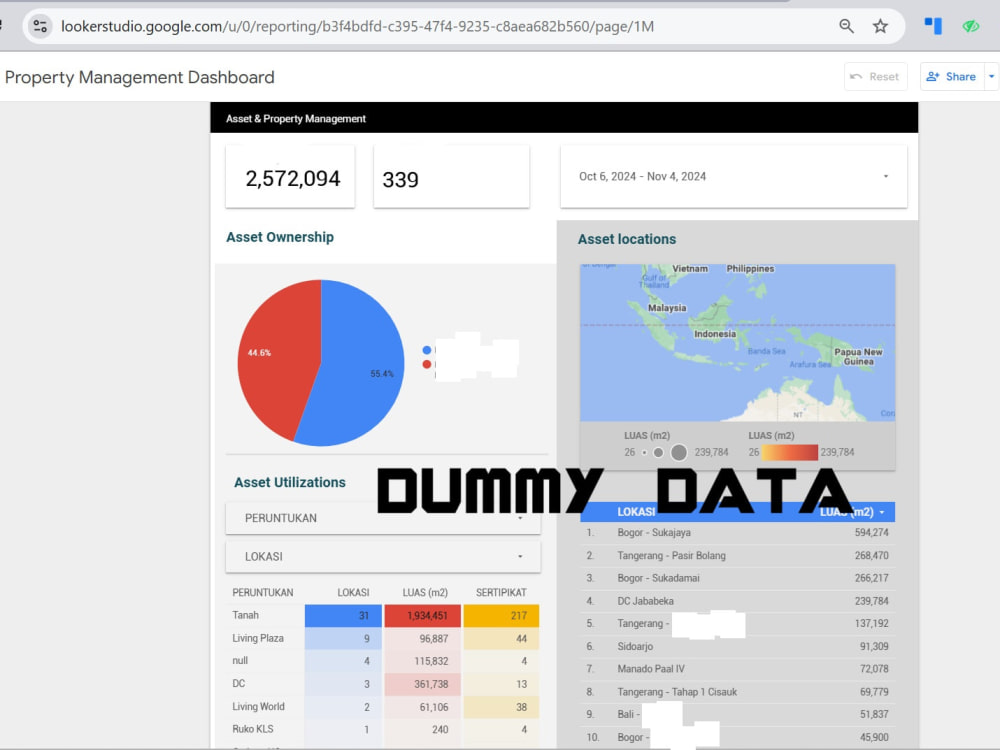
Task: Click the 31 LOKASI cell in Tanah row
Action: point(343,615)
